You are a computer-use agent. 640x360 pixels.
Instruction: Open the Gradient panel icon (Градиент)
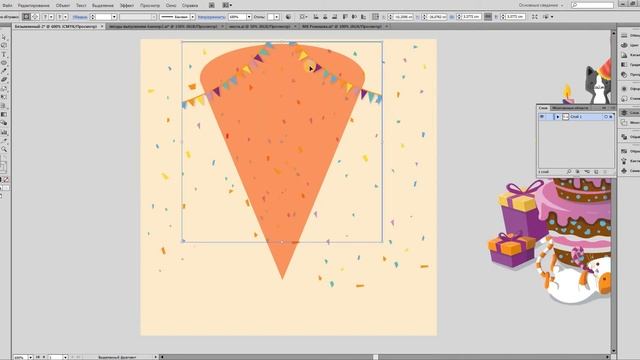point(624,64)
